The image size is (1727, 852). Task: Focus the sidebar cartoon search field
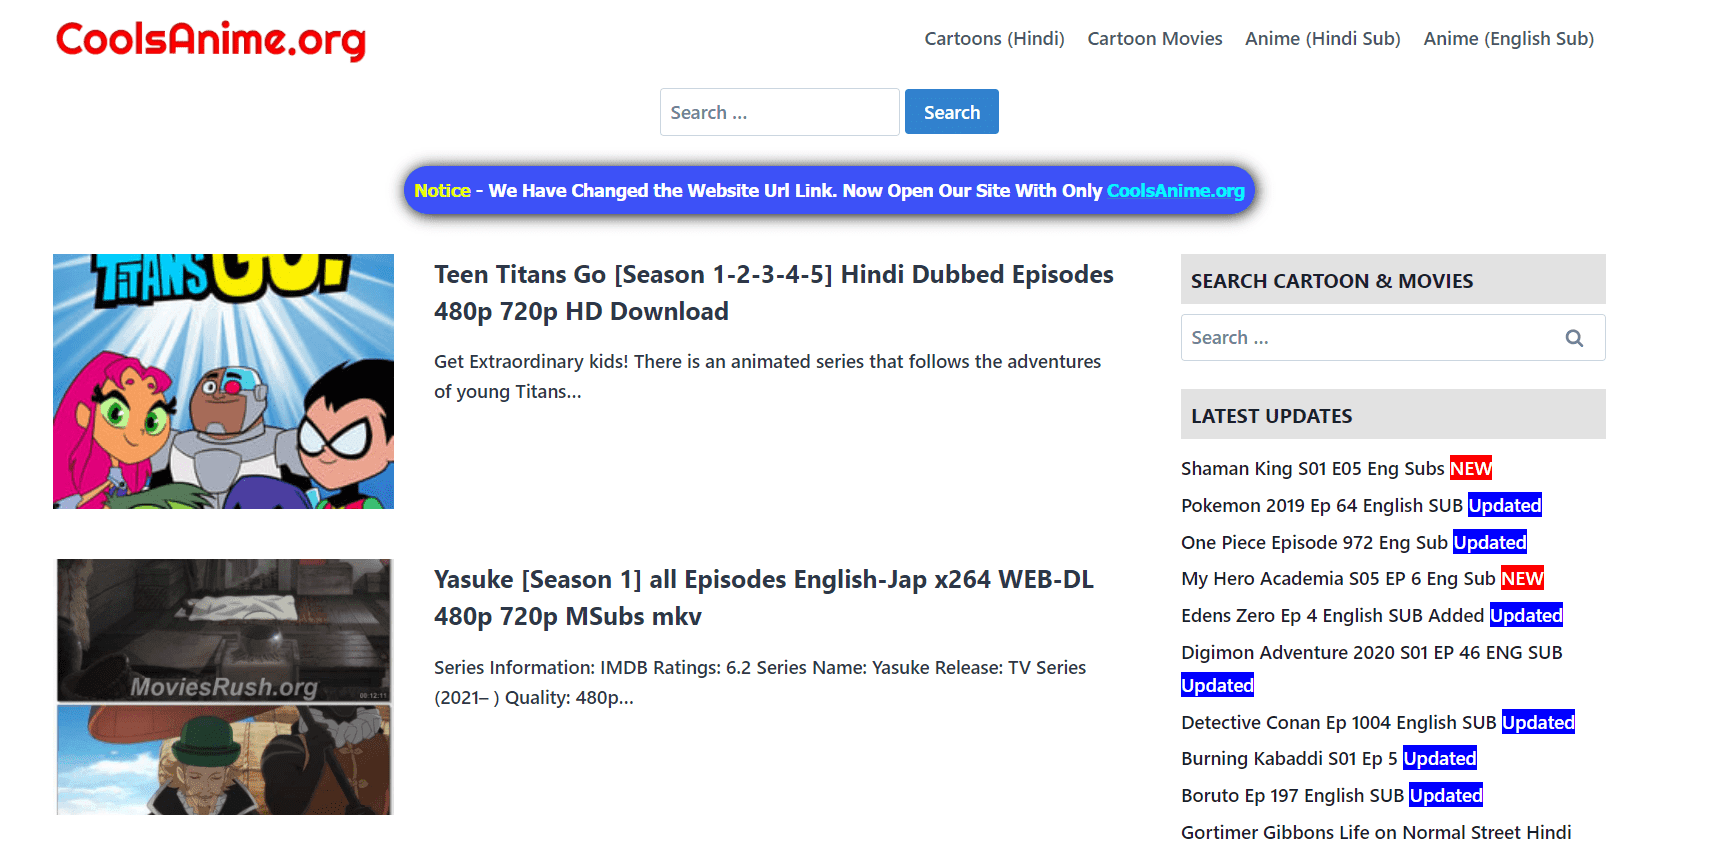pyautogui.click(x=1393, y=338)
